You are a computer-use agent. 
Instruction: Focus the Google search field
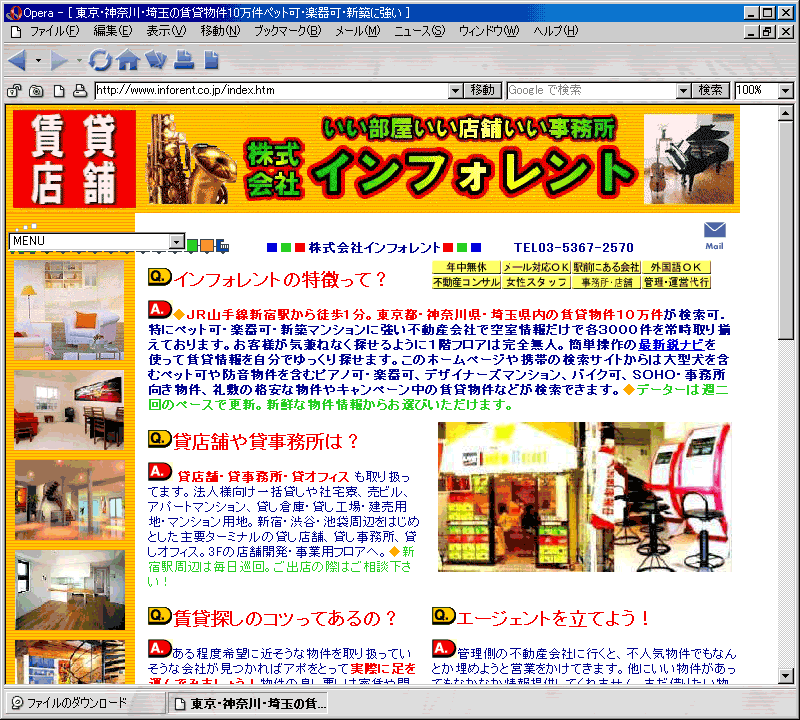coord(592,90)
